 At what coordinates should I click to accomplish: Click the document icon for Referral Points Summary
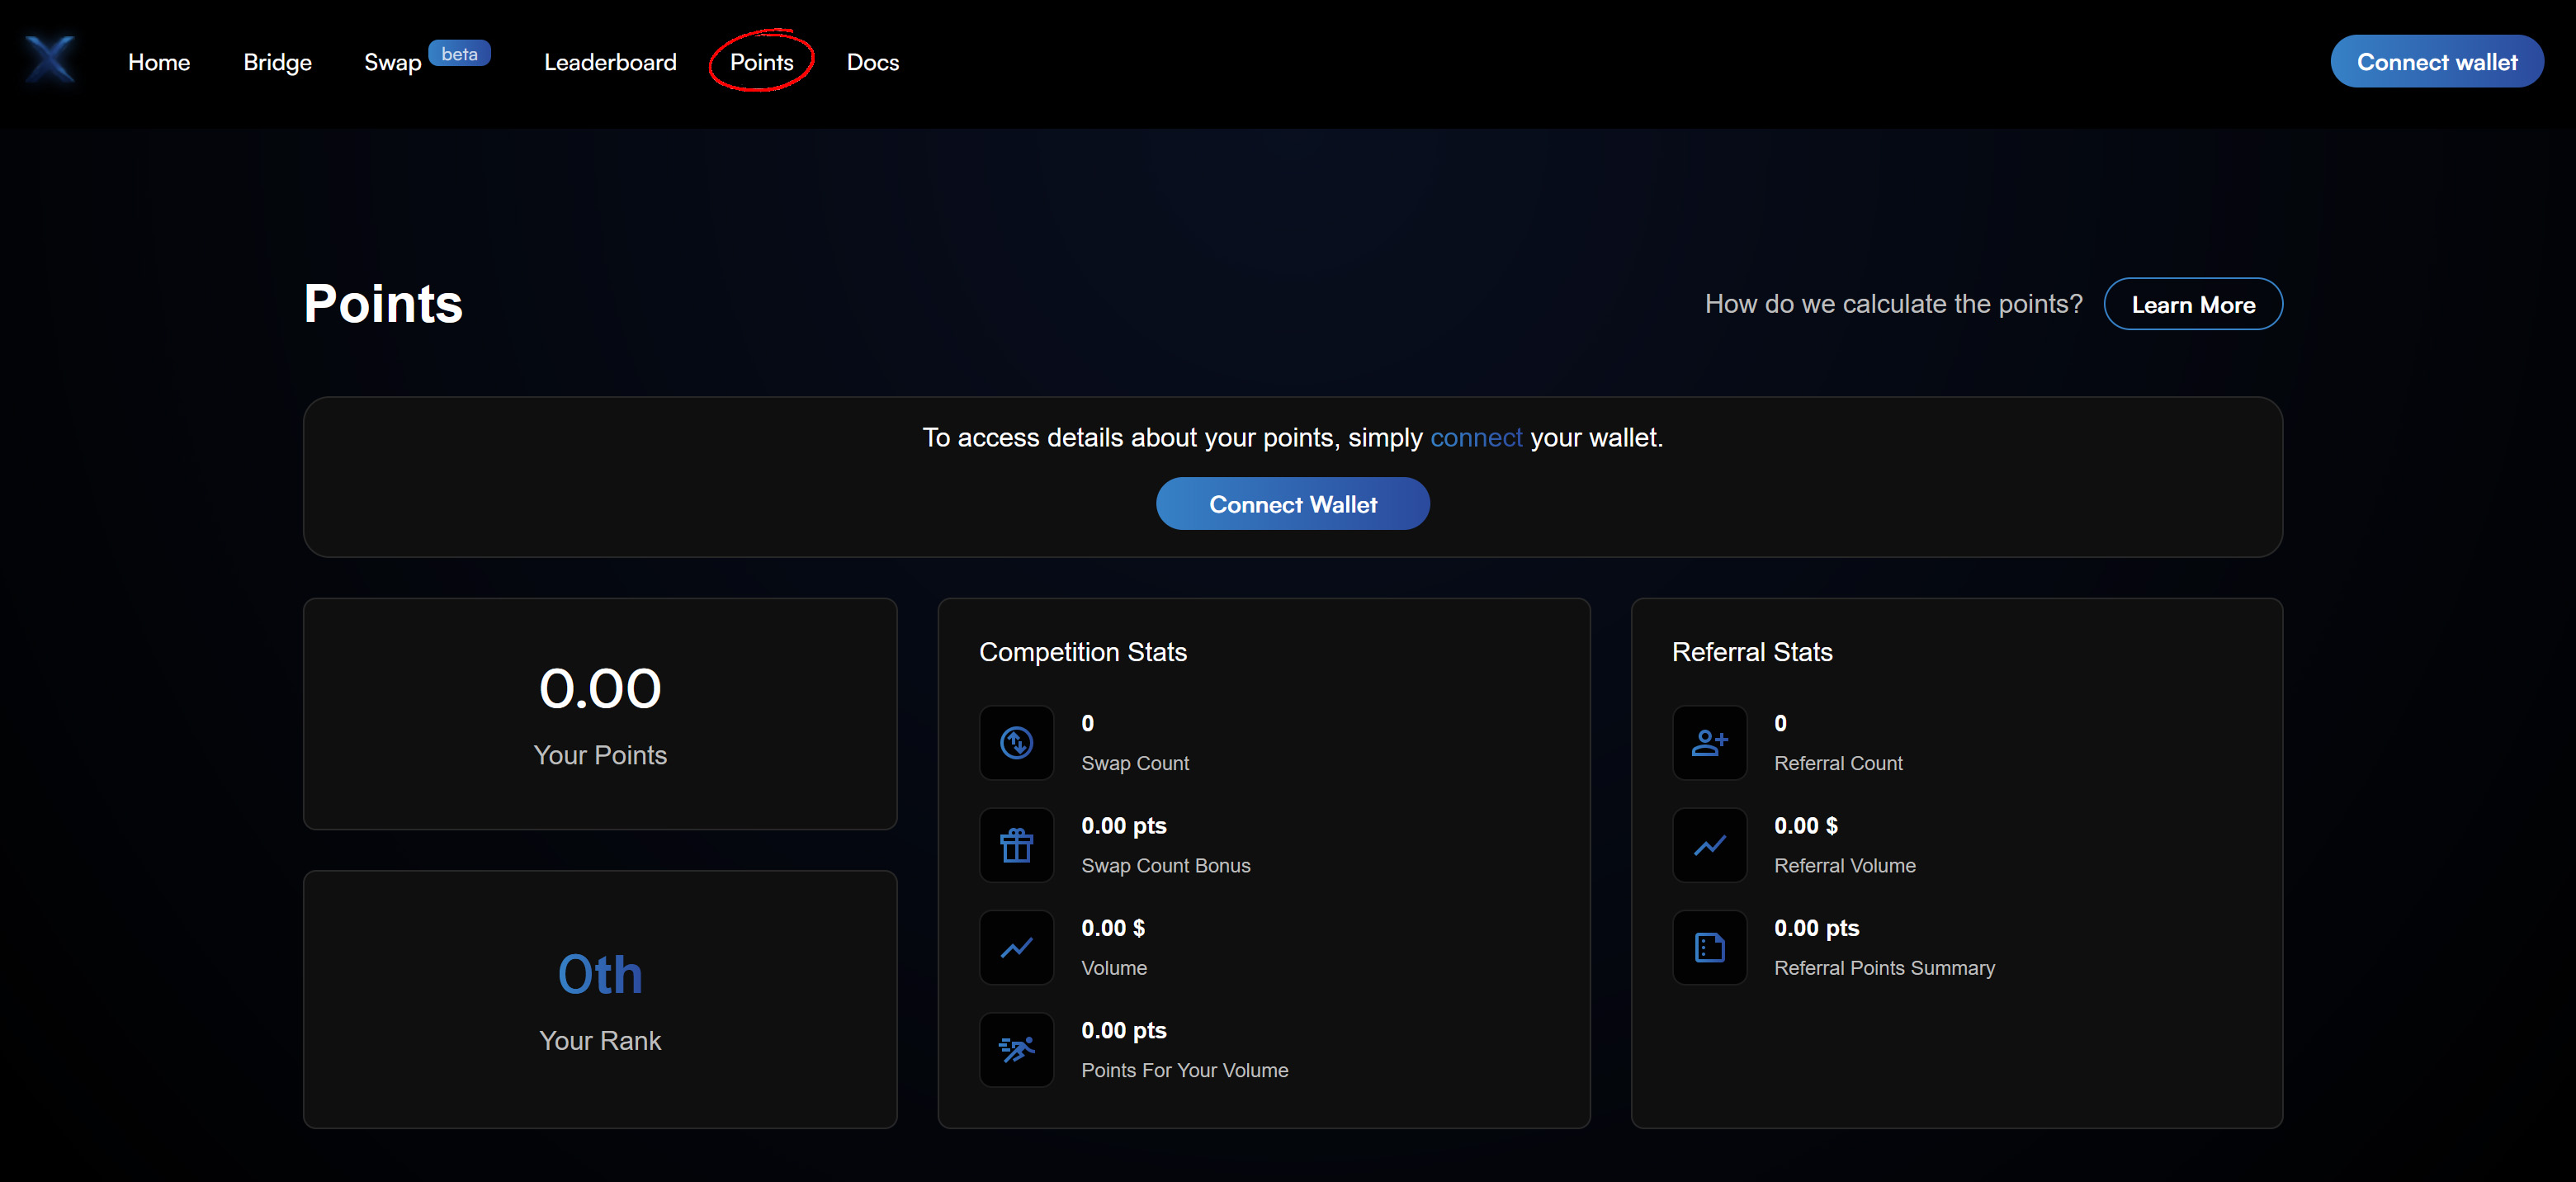coord(1709,947)
